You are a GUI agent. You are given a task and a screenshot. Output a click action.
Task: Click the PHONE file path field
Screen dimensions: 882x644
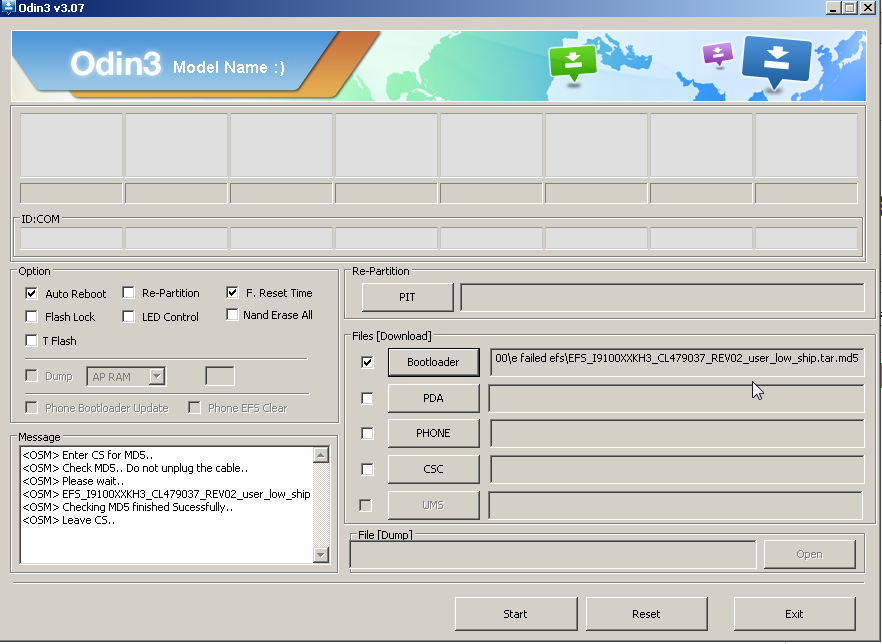[x=677, y=433]
